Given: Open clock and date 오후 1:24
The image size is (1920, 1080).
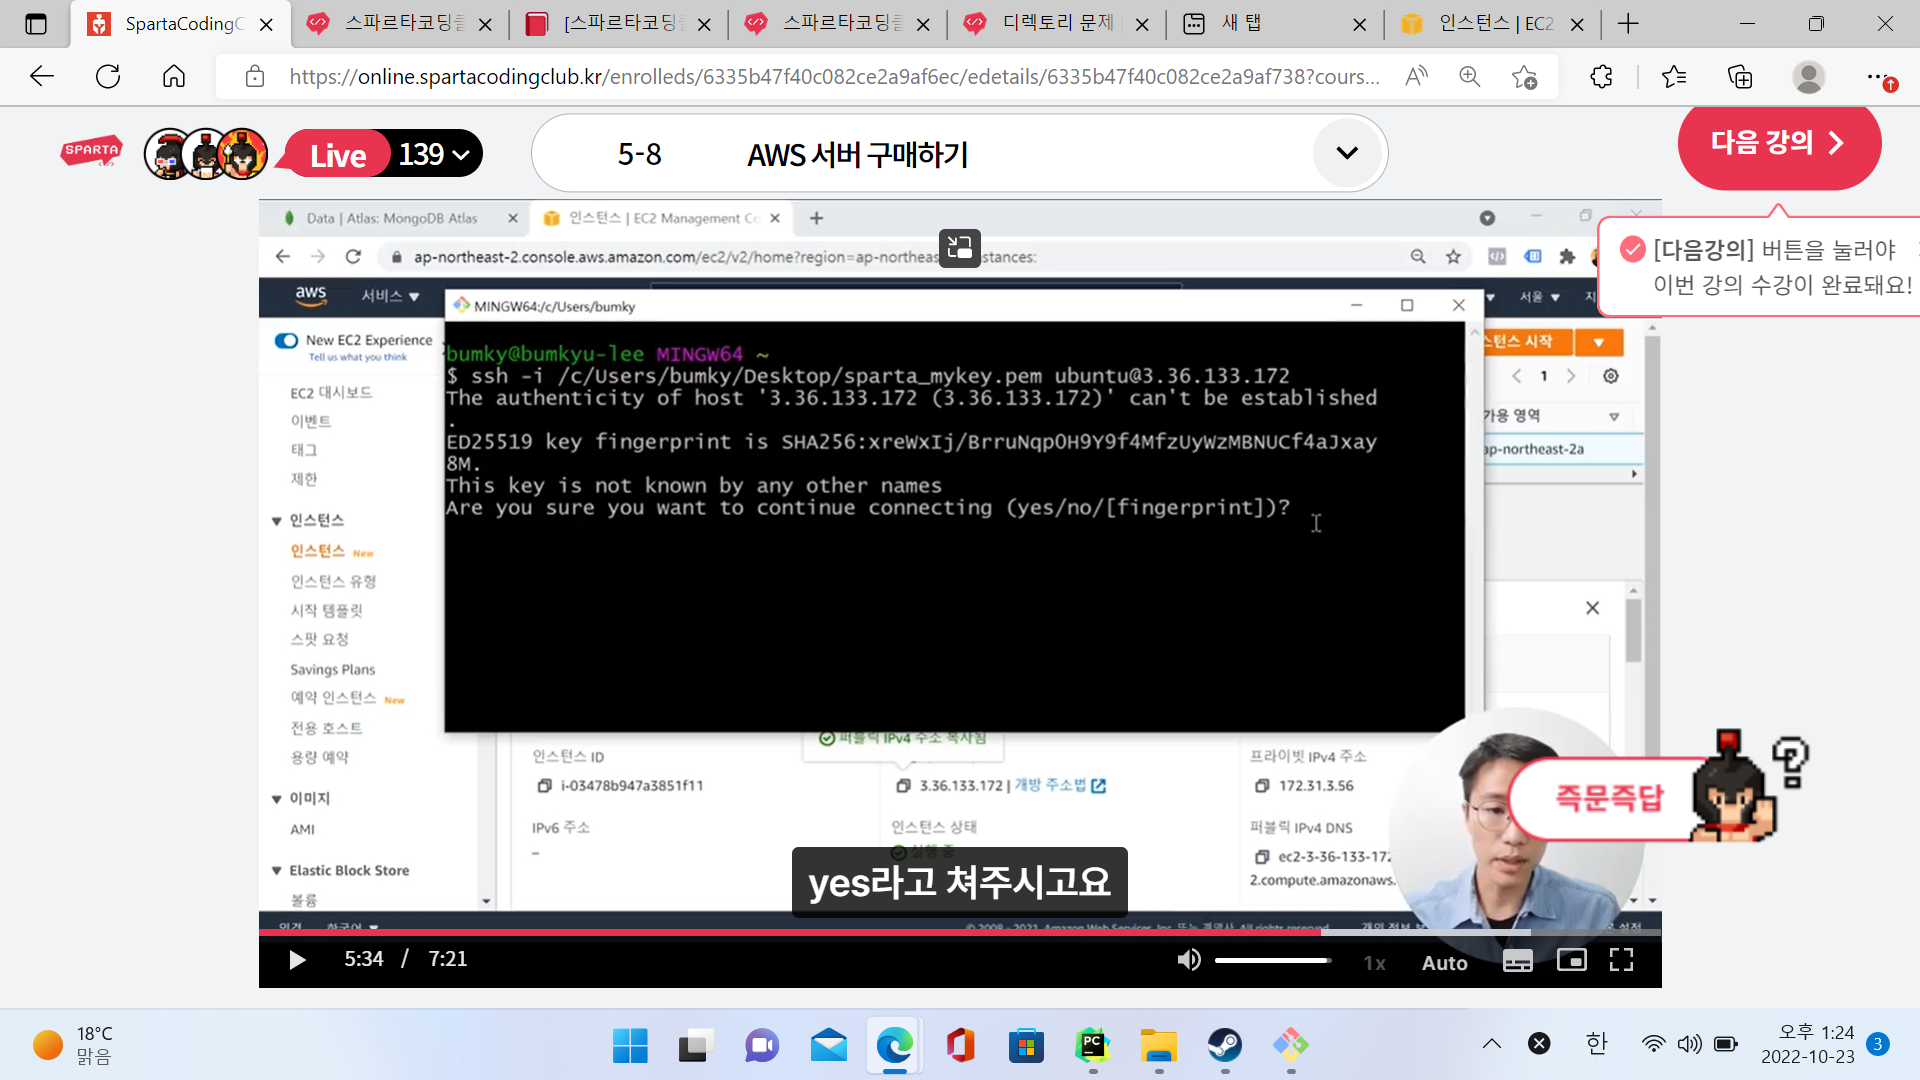Looking at the screenshot, I should pos(1807,1044).
